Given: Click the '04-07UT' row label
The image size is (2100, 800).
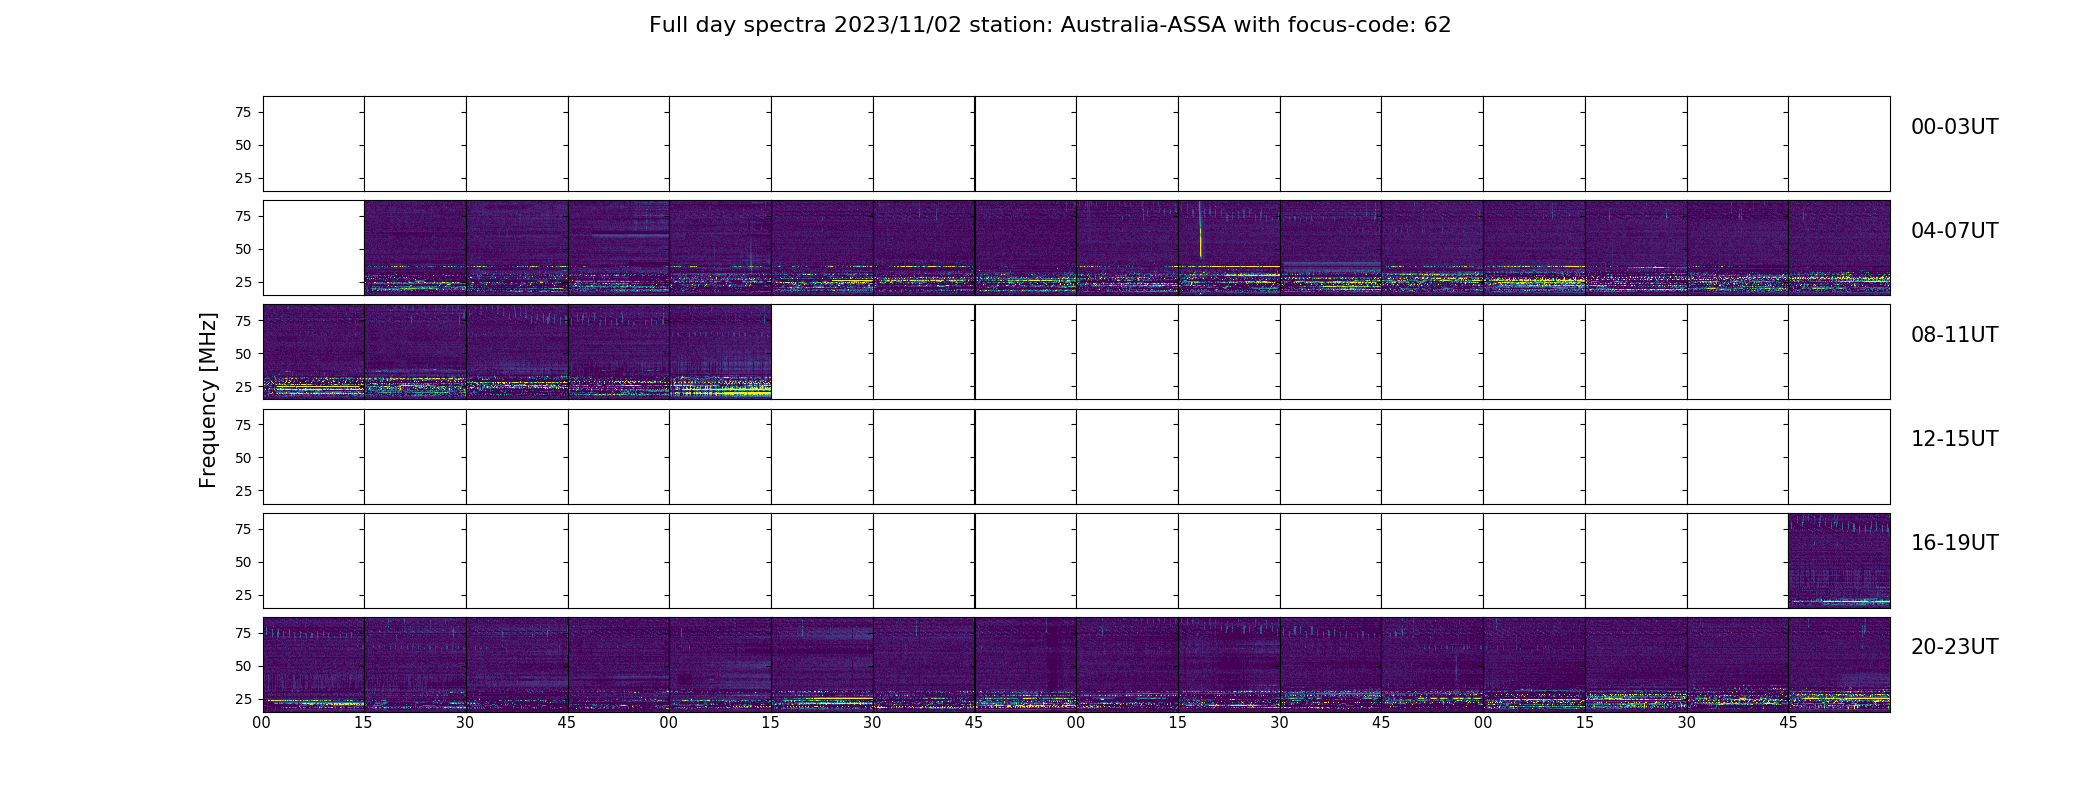Looking at the screenshot, I should click(x=1954, y=231).
